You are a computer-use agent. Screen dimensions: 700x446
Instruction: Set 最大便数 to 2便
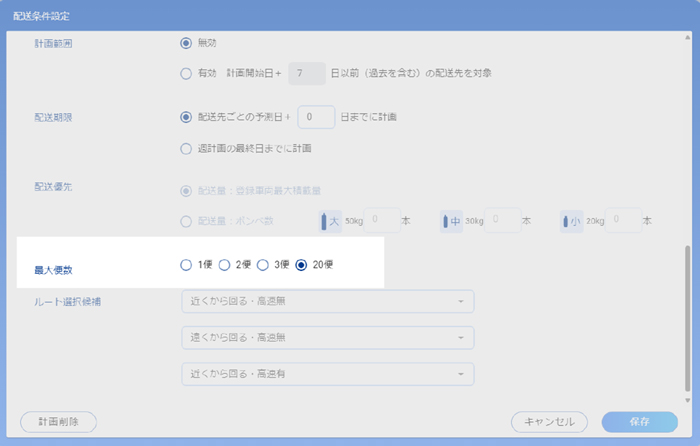tap(224, 265)
